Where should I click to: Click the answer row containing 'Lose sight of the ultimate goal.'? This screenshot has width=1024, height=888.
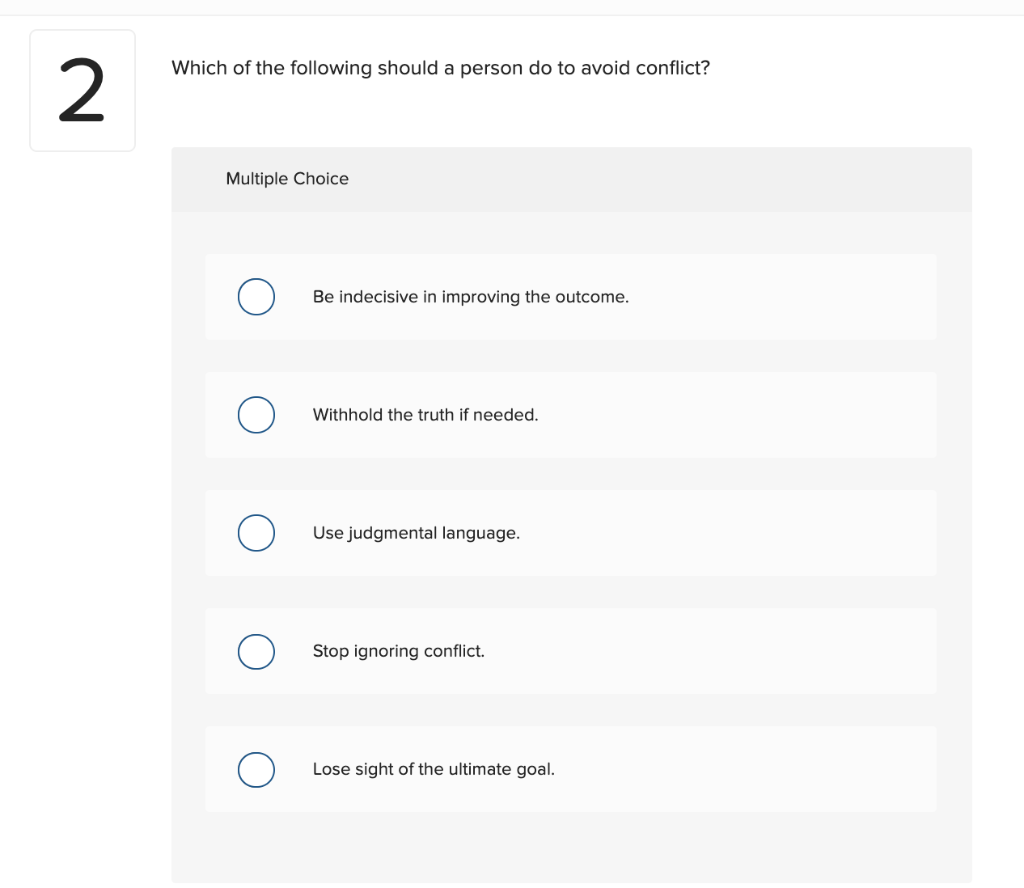(570, 770)
